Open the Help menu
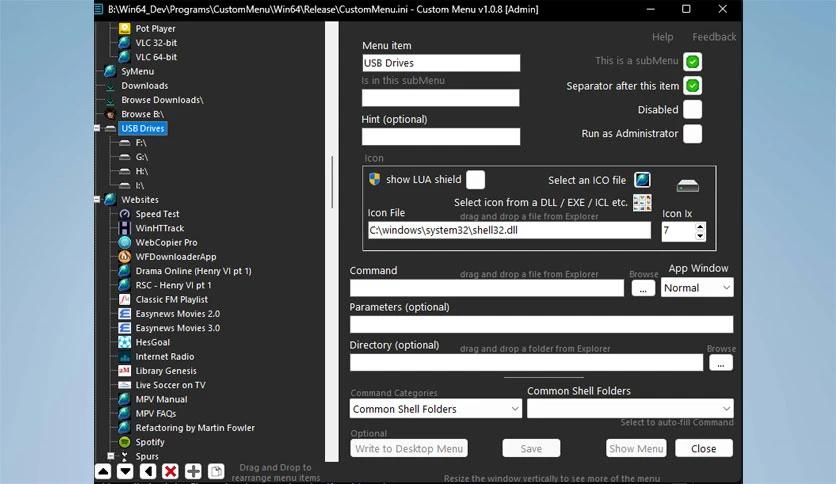The image size is (836, 484). pos(663,37)
